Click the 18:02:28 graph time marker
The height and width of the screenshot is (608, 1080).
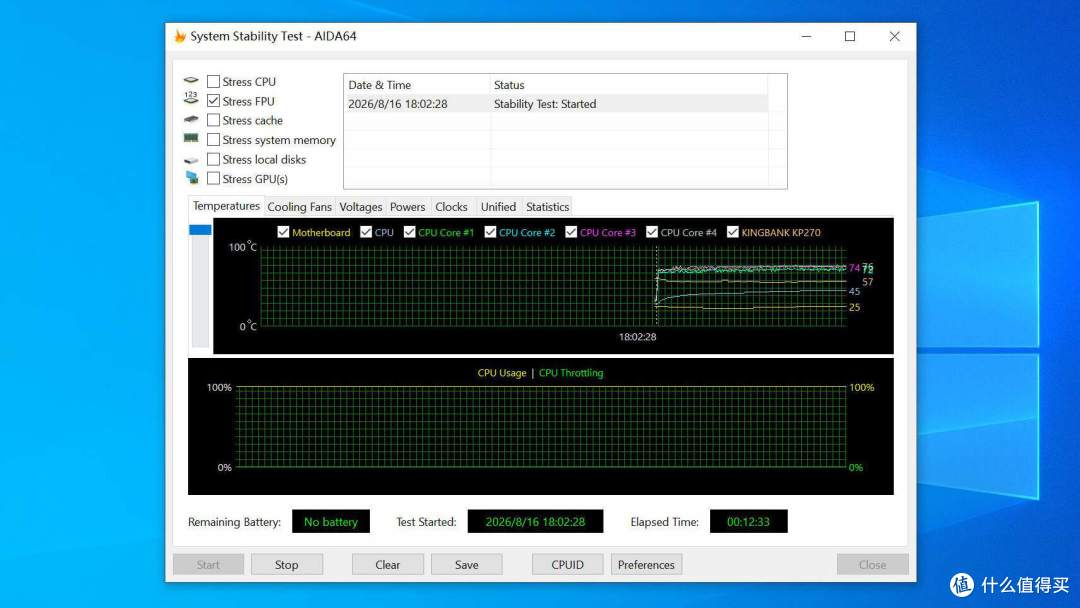tap(637, 337)
